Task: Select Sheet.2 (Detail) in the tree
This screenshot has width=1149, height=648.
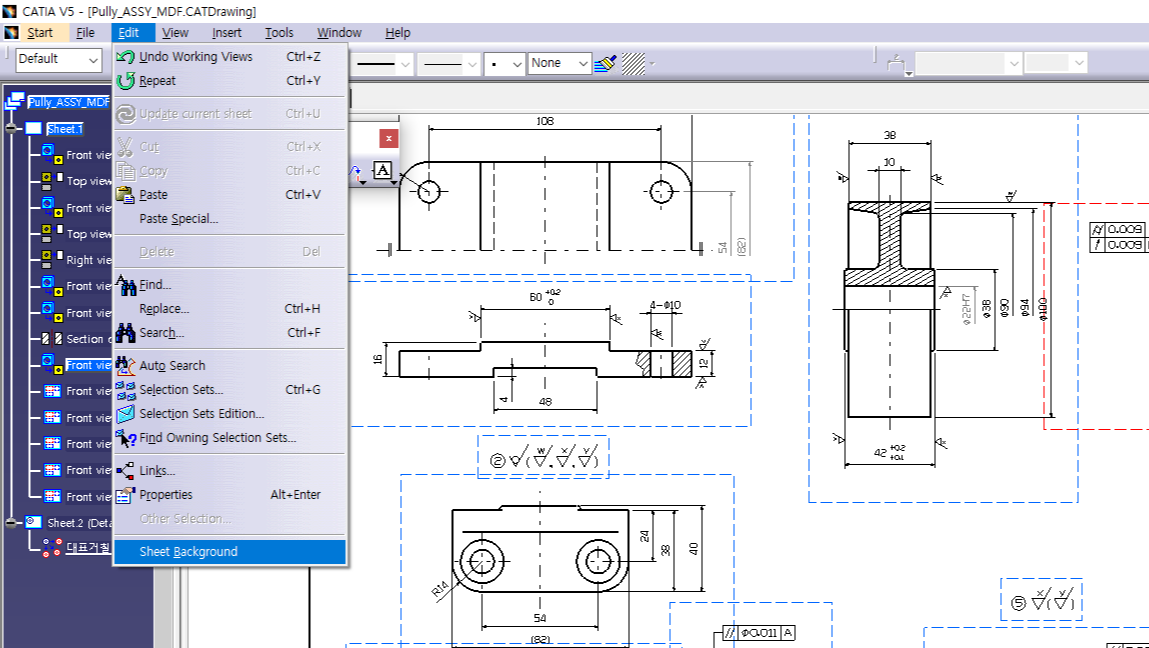Action: coord(77,523)
